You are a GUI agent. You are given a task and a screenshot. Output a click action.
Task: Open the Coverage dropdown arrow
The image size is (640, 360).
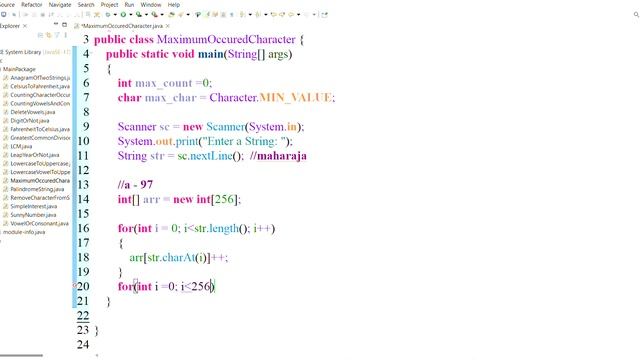147,15
